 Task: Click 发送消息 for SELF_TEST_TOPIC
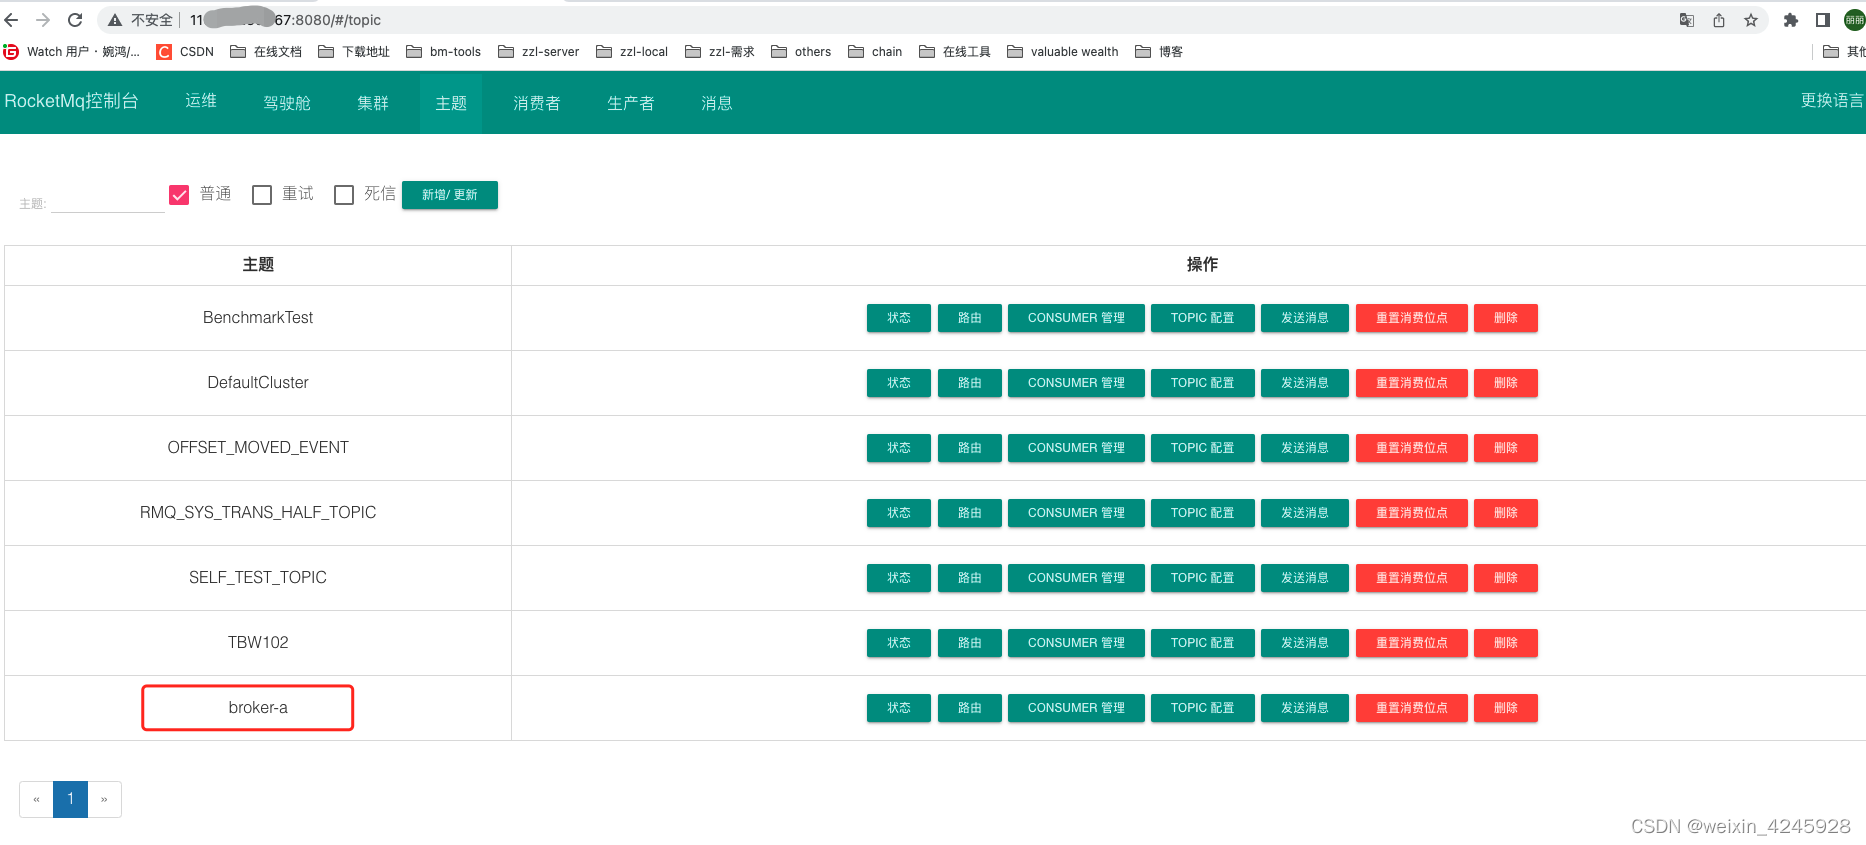(x=1305, y=578)
